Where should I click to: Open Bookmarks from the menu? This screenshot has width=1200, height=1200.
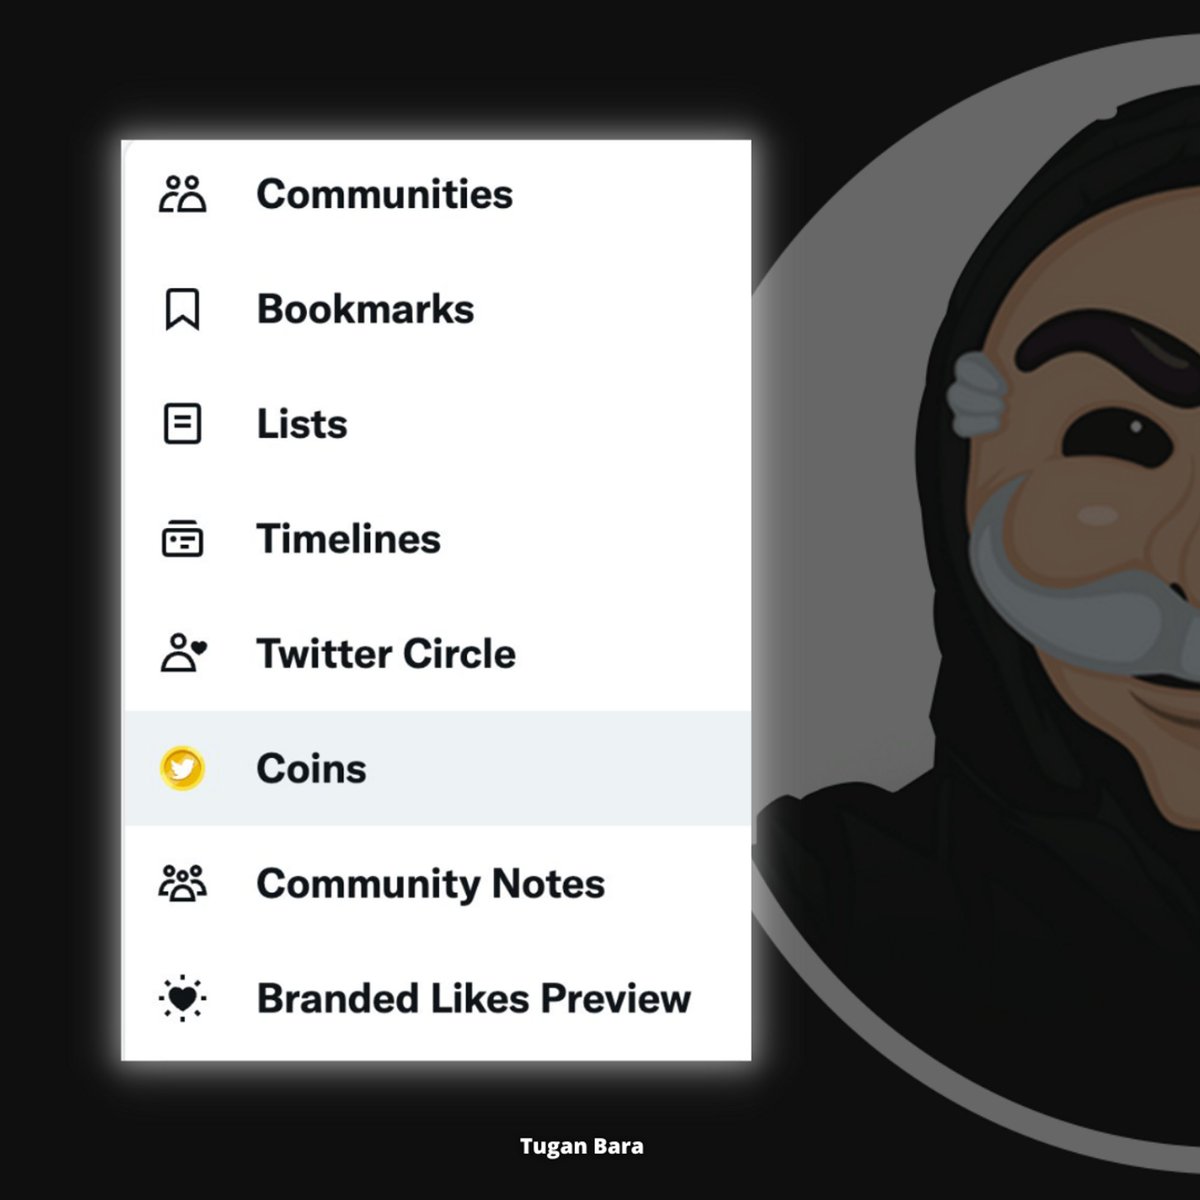tap(436, 309)
